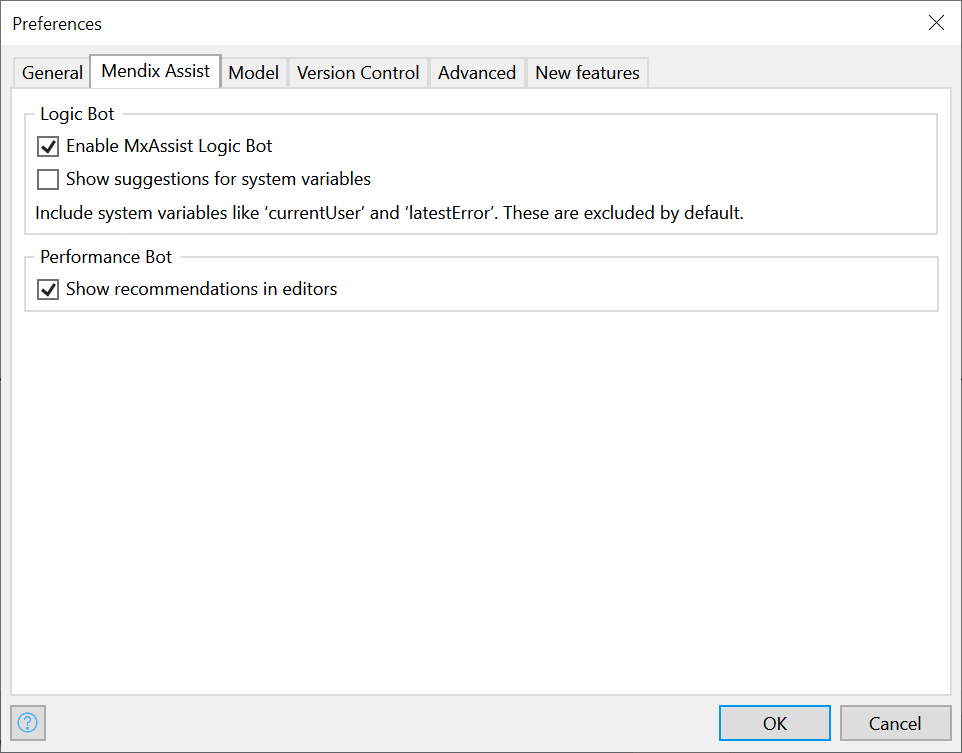Select the Mendix Assist tab
Screen dimensions: 962x753
point(156,71)
